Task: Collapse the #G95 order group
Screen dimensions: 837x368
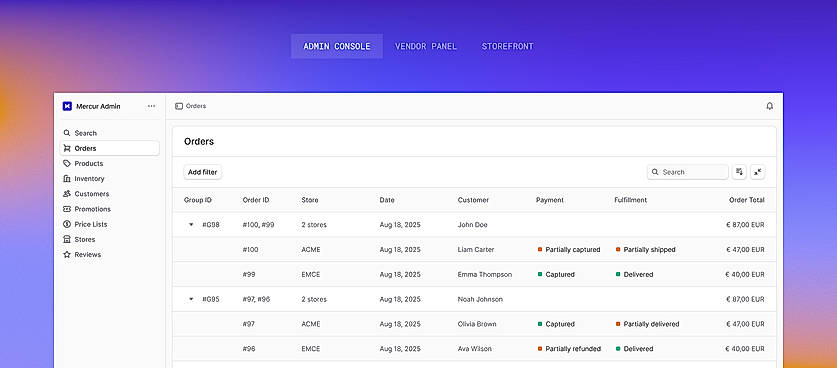Action: 191,299
